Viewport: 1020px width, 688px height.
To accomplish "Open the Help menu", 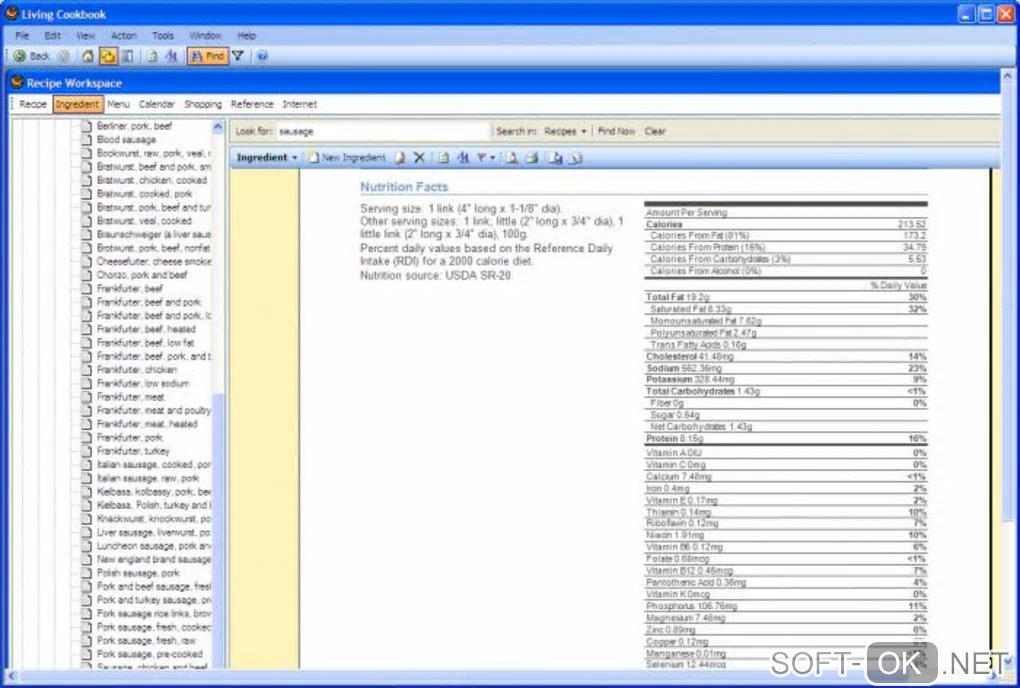I will tap(247, 36).
